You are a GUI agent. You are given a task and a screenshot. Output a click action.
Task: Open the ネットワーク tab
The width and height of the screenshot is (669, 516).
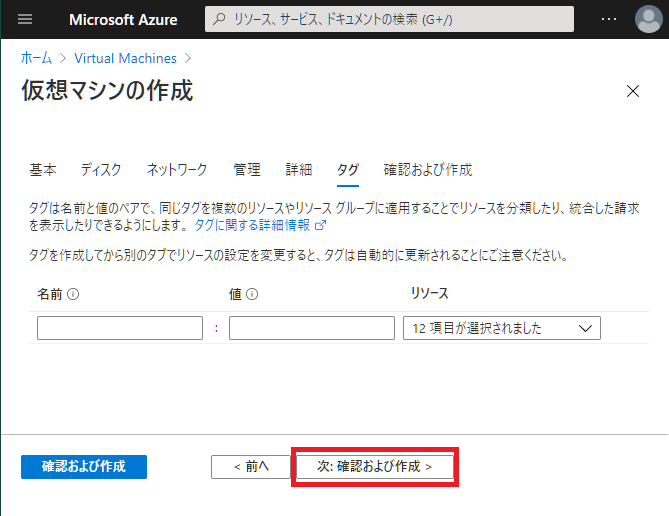[177, 170]
